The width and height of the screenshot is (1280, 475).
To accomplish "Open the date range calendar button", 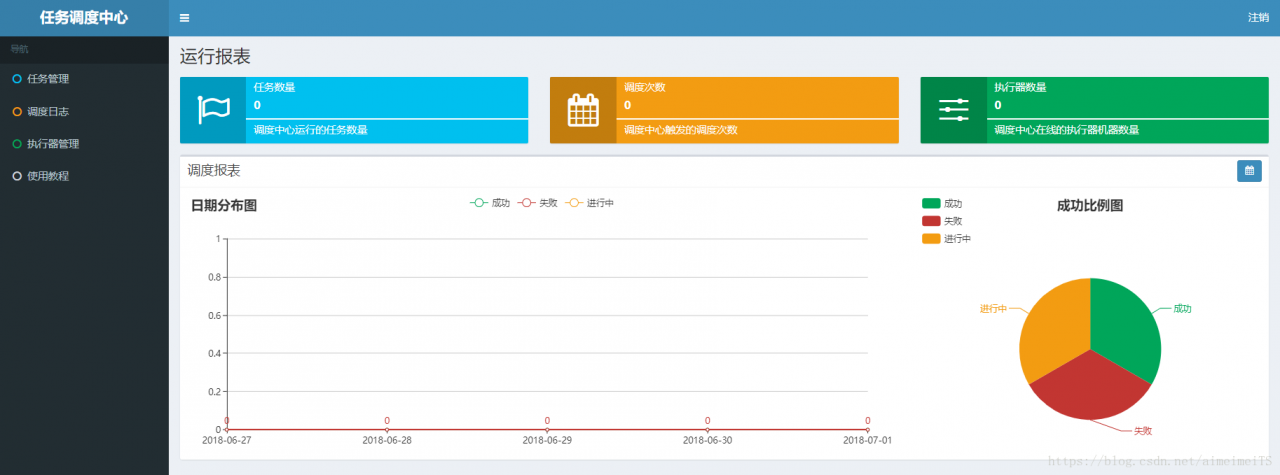I will point(1249,171).
